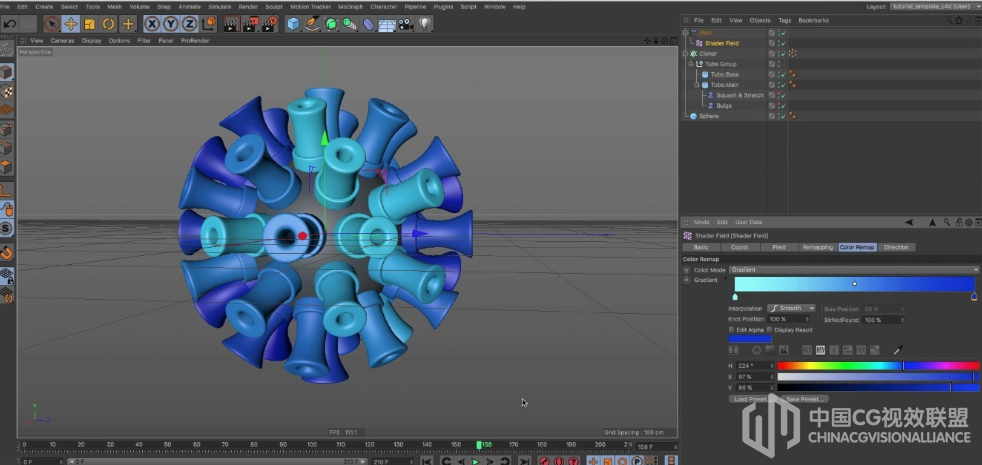Screen dimensions: 982x465
Task: Render the active view
Action: (232, 24)
